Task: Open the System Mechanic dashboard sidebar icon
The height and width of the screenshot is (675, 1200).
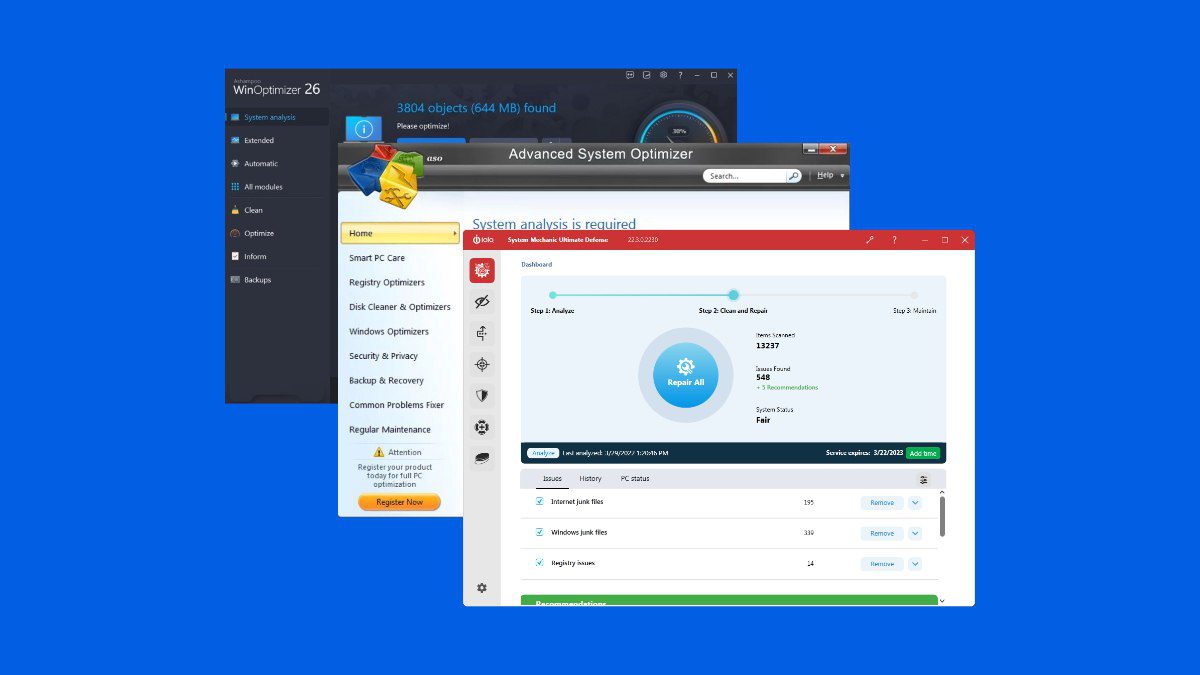Action: [482, 270]
